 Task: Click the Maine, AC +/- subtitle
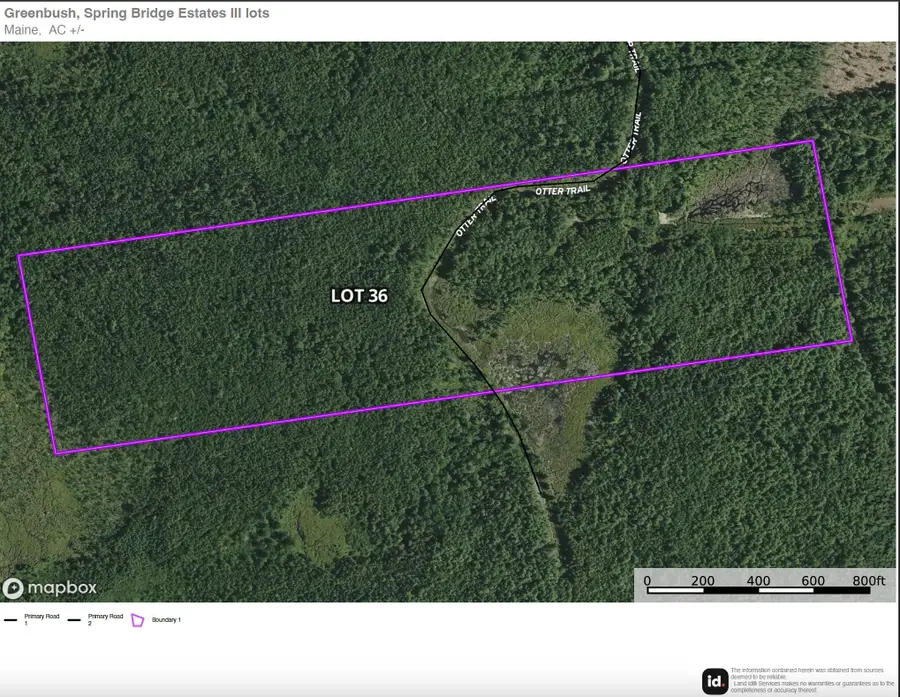coord(45,29)
